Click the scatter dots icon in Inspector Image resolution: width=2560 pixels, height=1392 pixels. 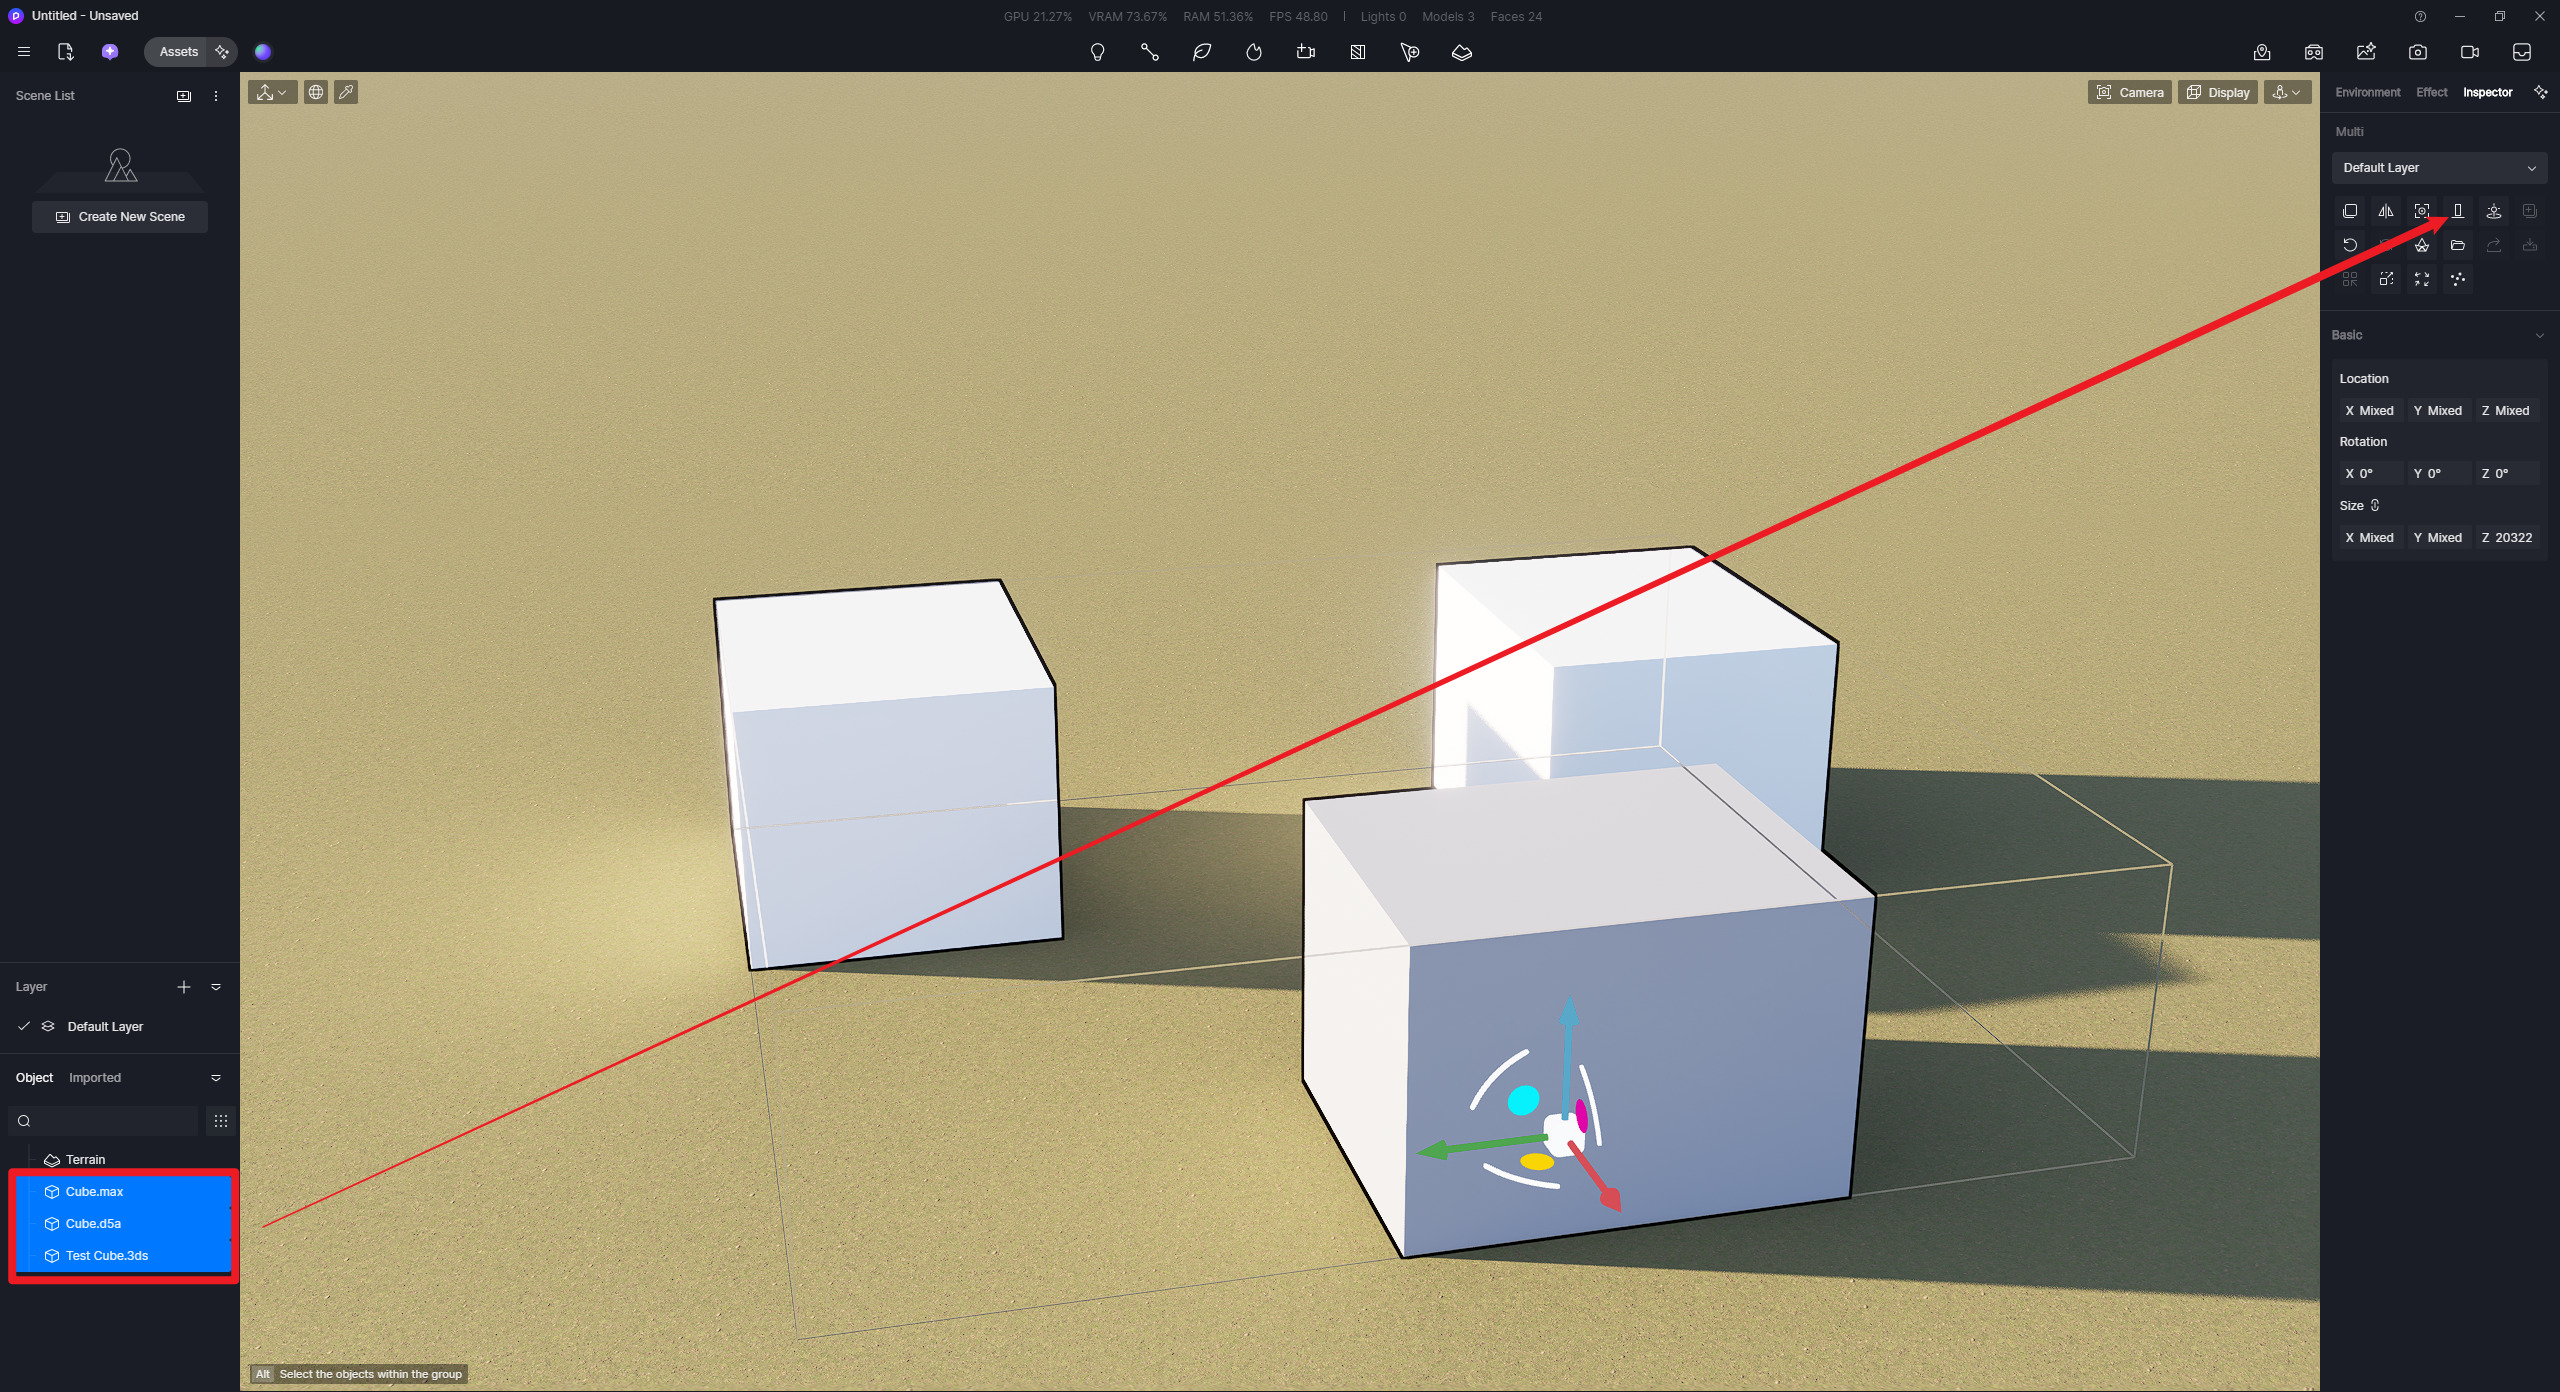tap(2458, 279)
